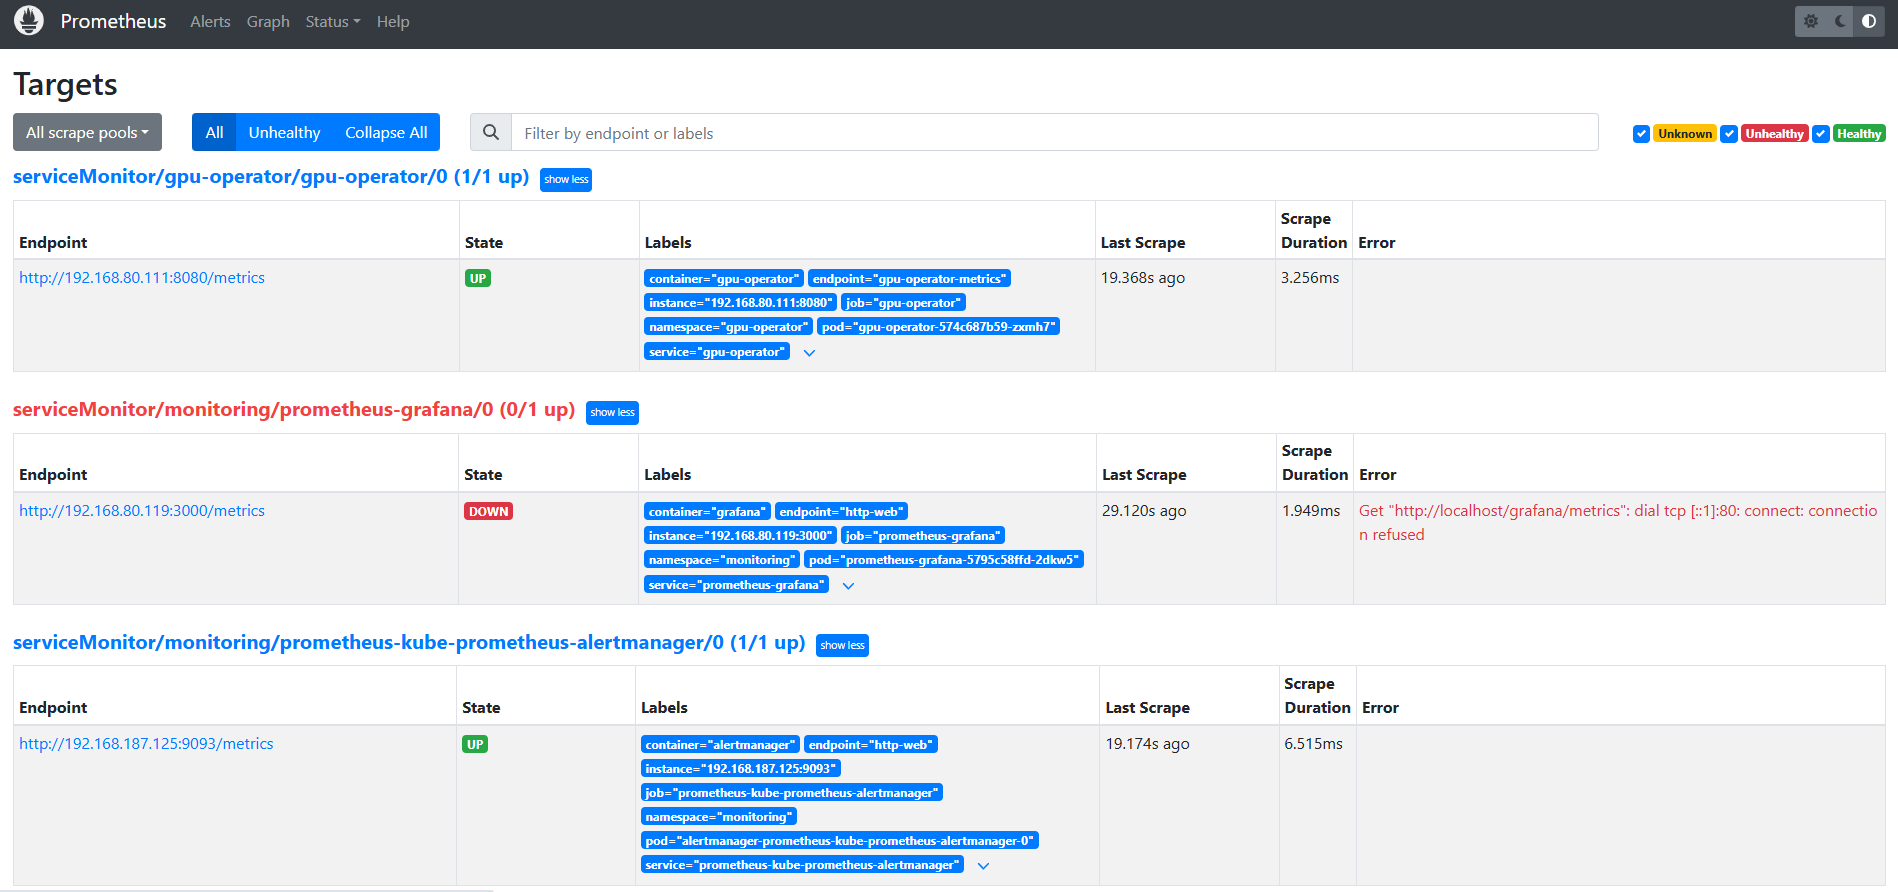Open the Status dropdown menu
The height and width of the screenshot is (892, 1898).
(333, 21)
